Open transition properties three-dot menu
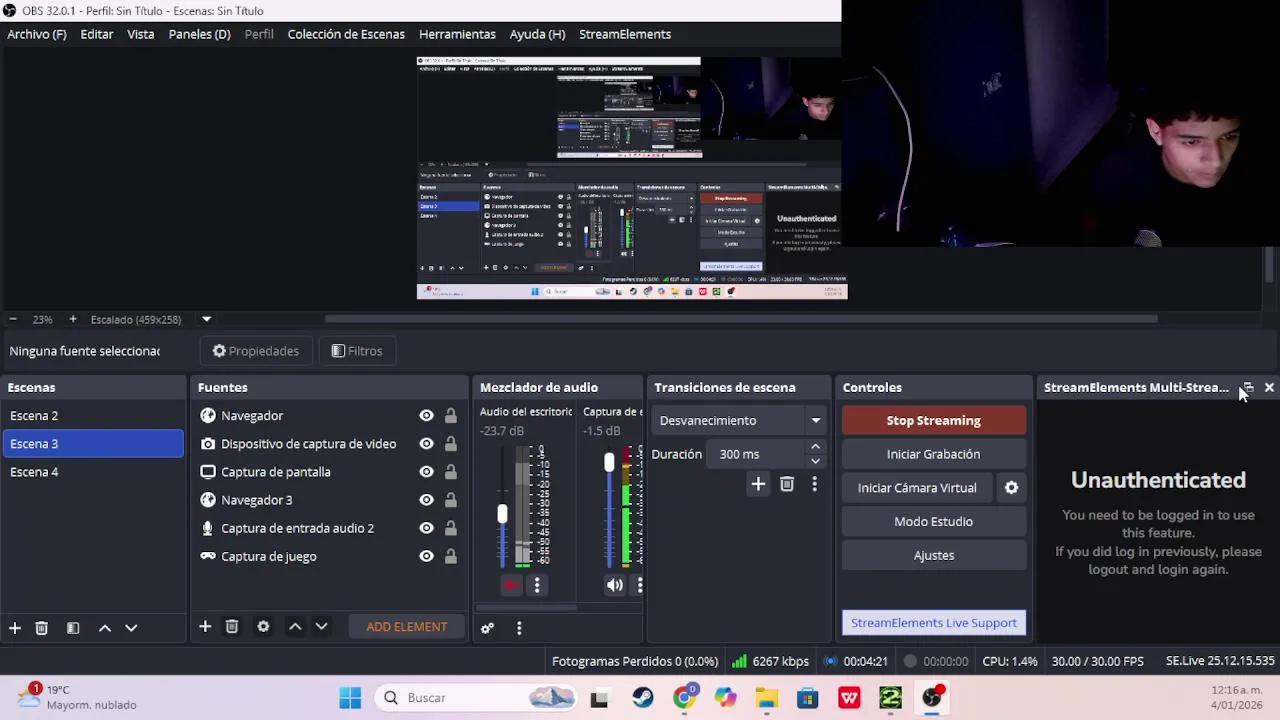Screen dimensions: 1280x720 pos(814,485)
